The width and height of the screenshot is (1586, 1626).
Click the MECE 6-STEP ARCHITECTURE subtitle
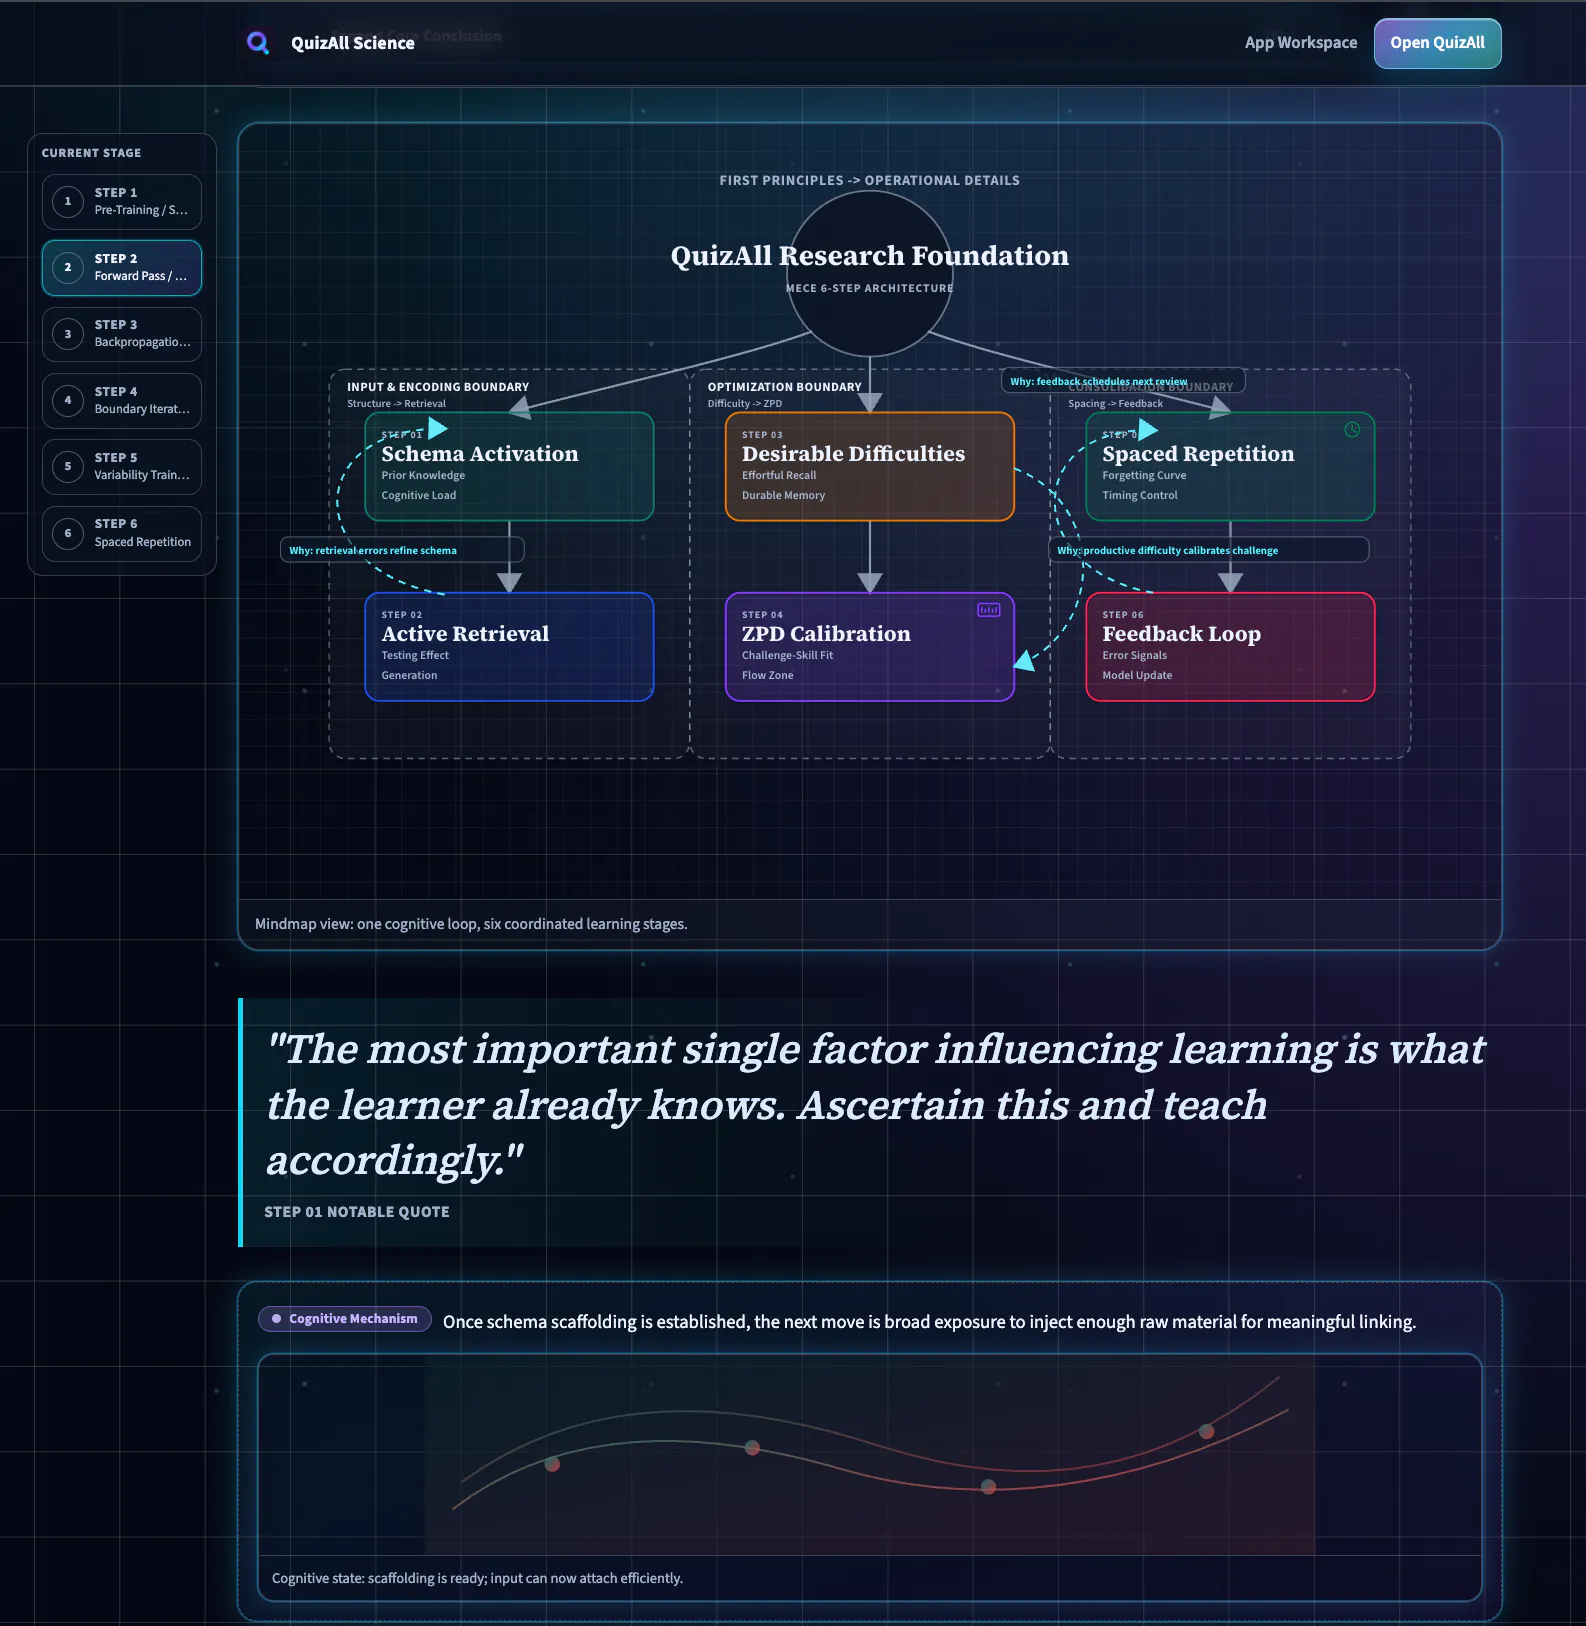pos(869,288)
